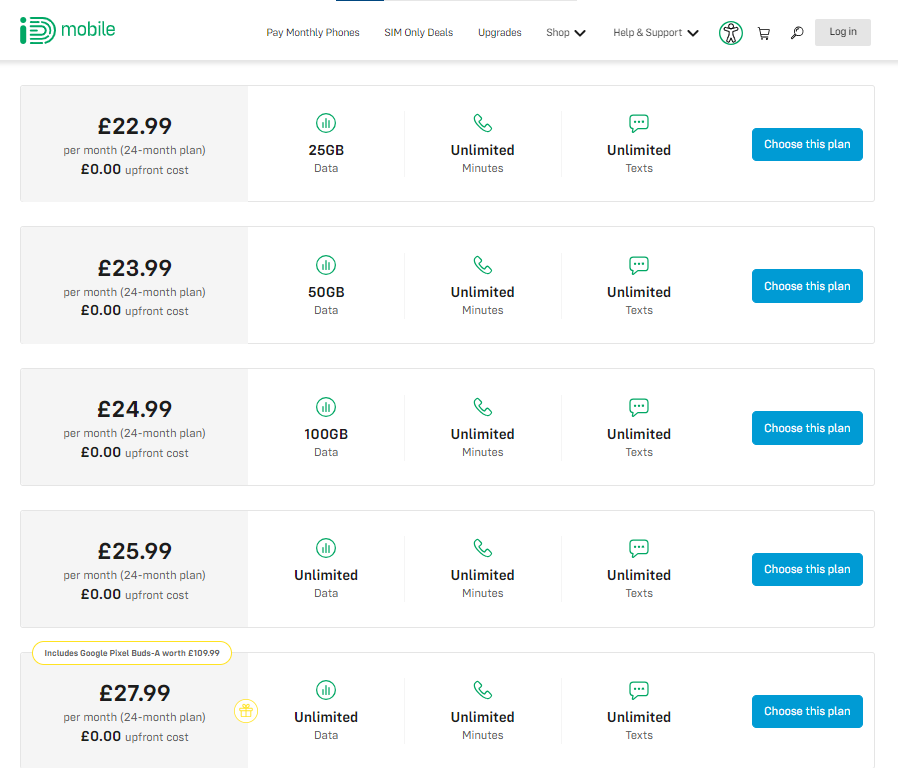Open the accessibility options icon
Screen dimensions: 898x768
pyautogui.click(x=731, y=33)
